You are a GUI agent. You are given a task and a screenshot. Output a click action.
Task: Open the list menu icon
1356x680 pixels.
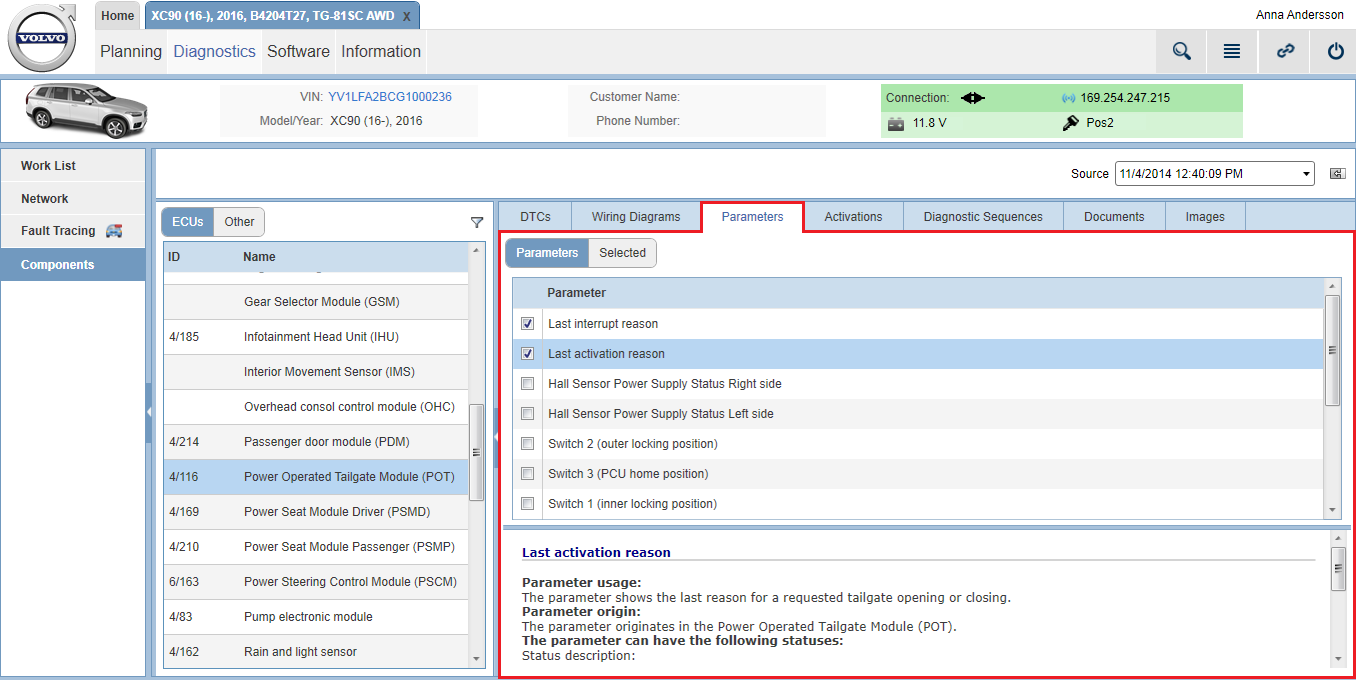(x=1232, y=51)
